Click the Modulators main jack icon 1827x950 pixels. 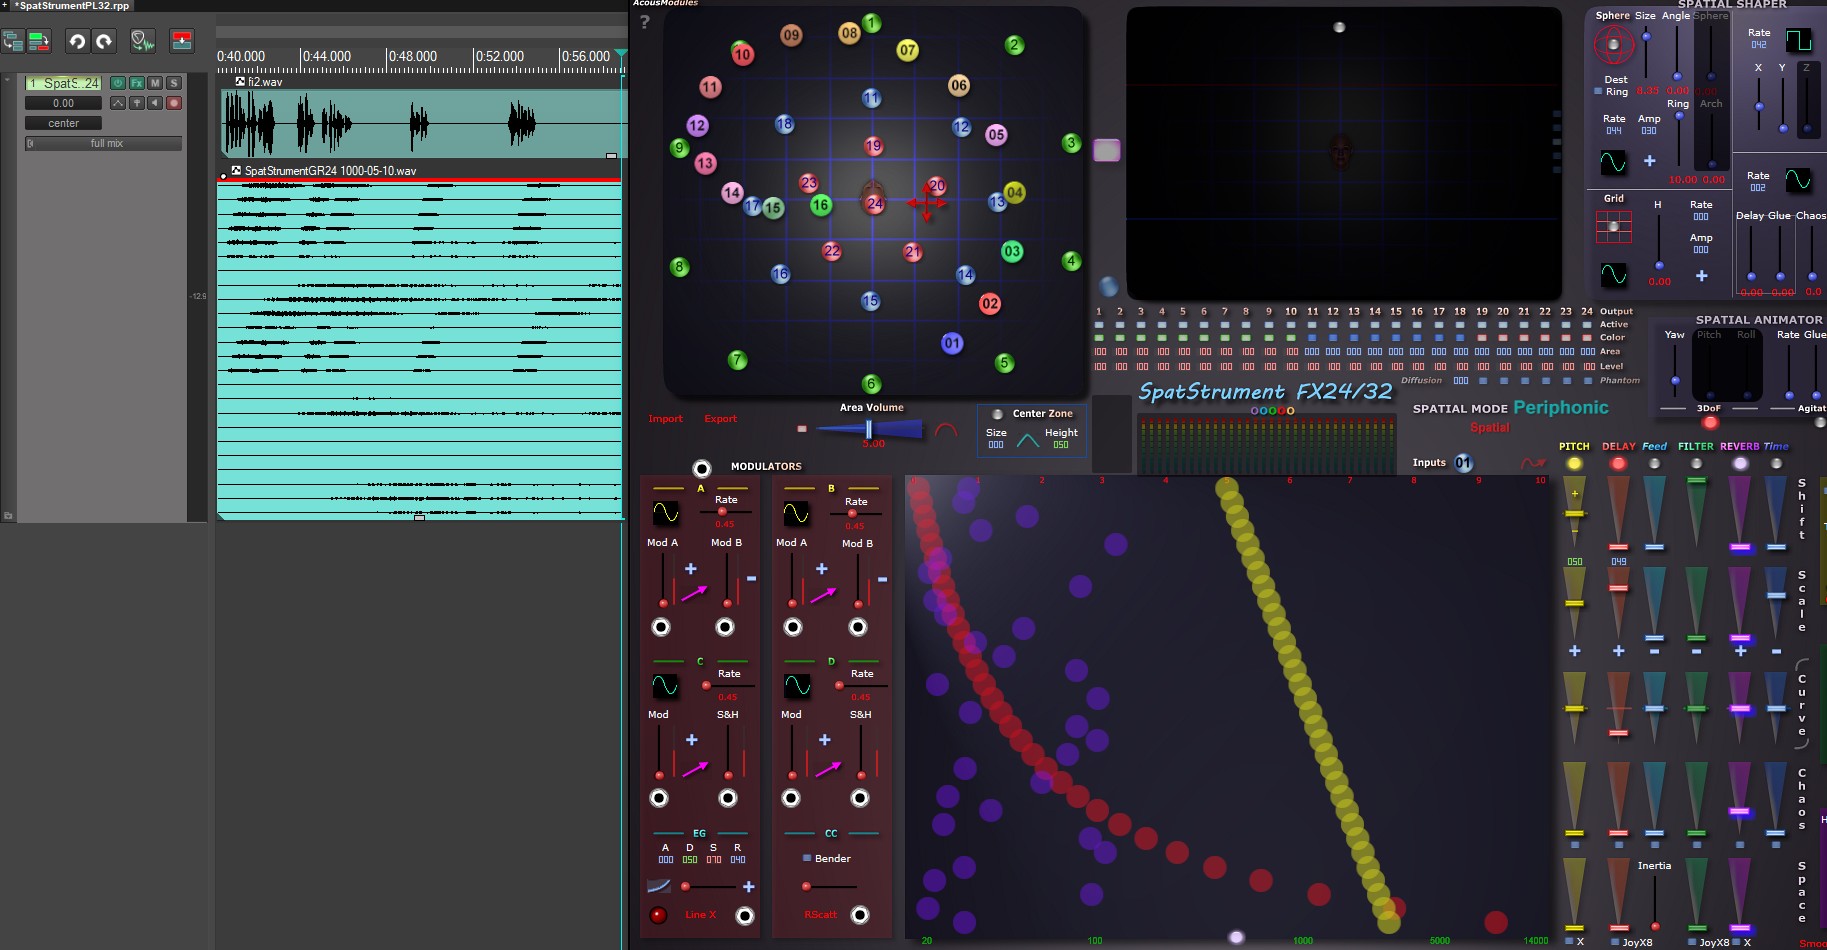[702, 468]
